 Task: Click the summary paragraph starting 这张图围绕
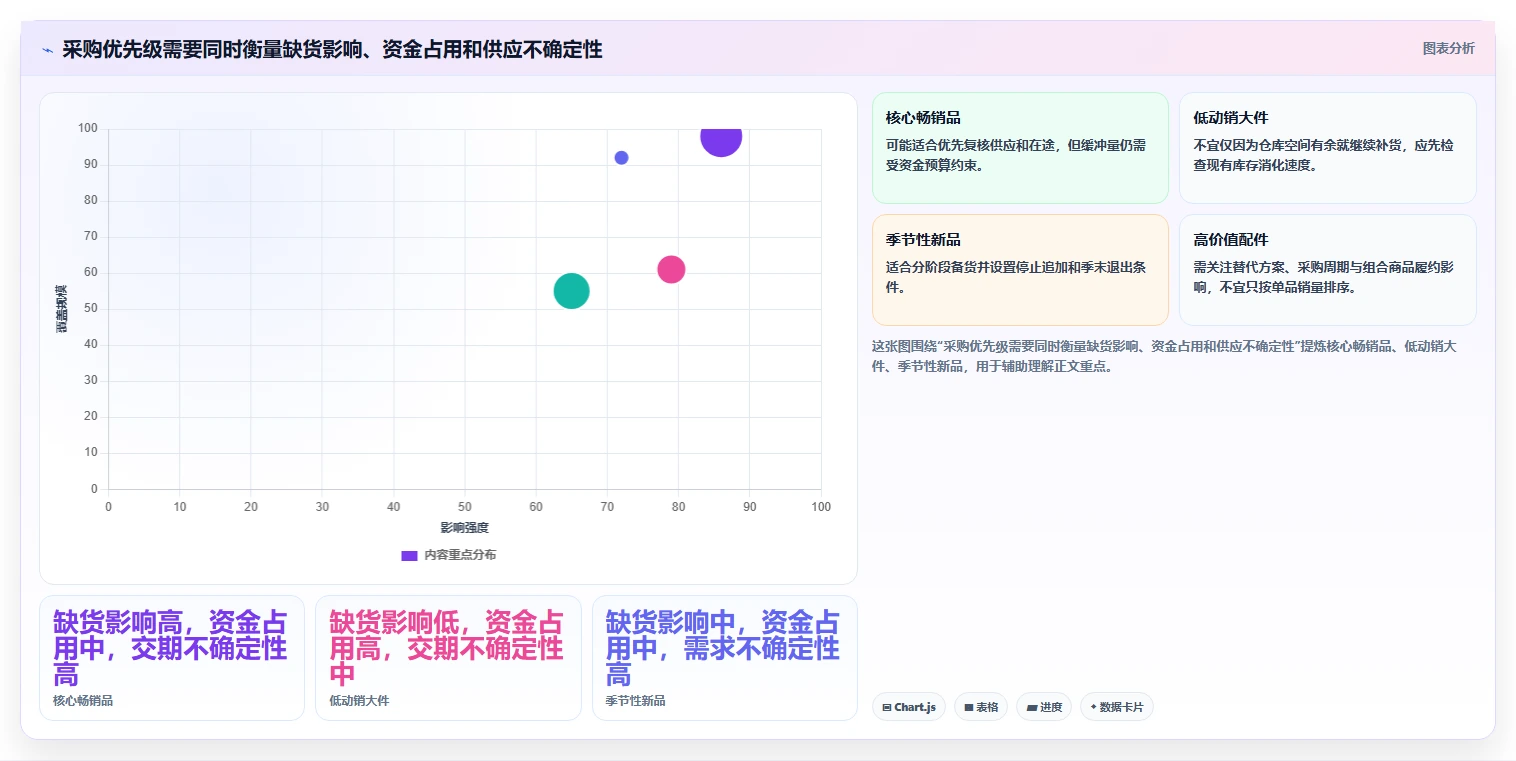1164,356
